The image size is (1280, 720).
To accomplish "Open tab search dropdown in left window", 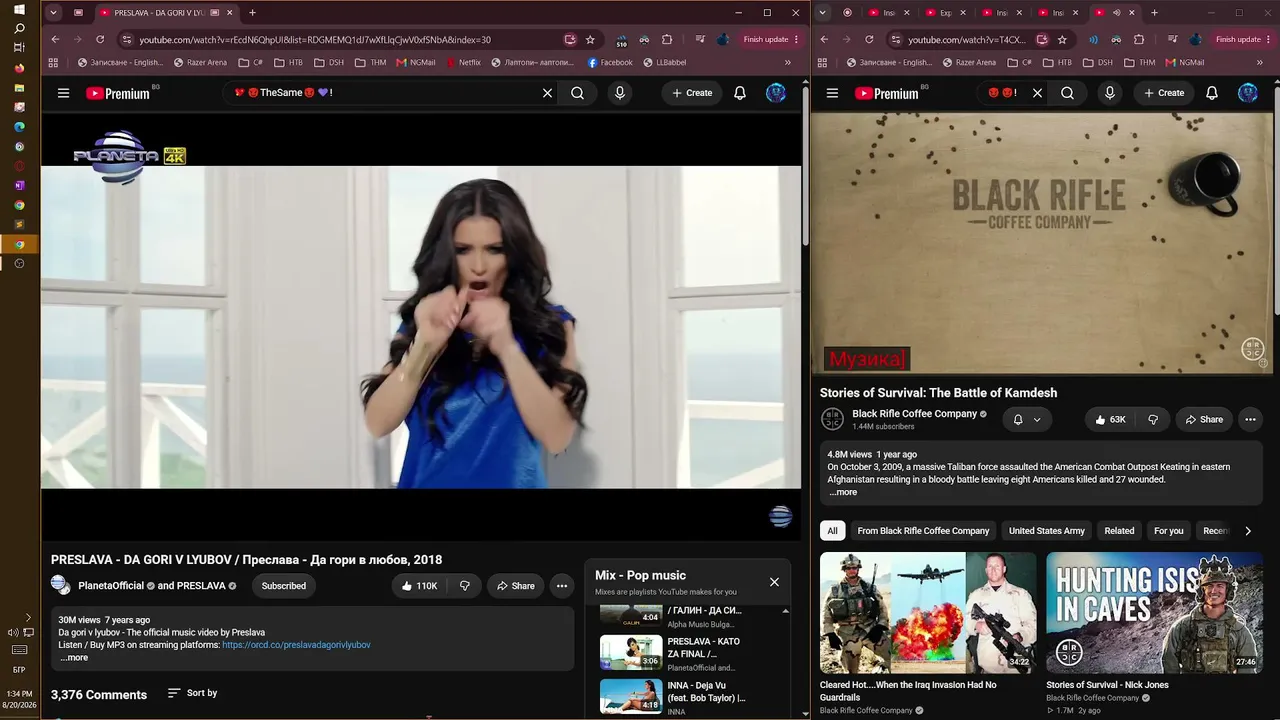I will [x=53, y=13].
